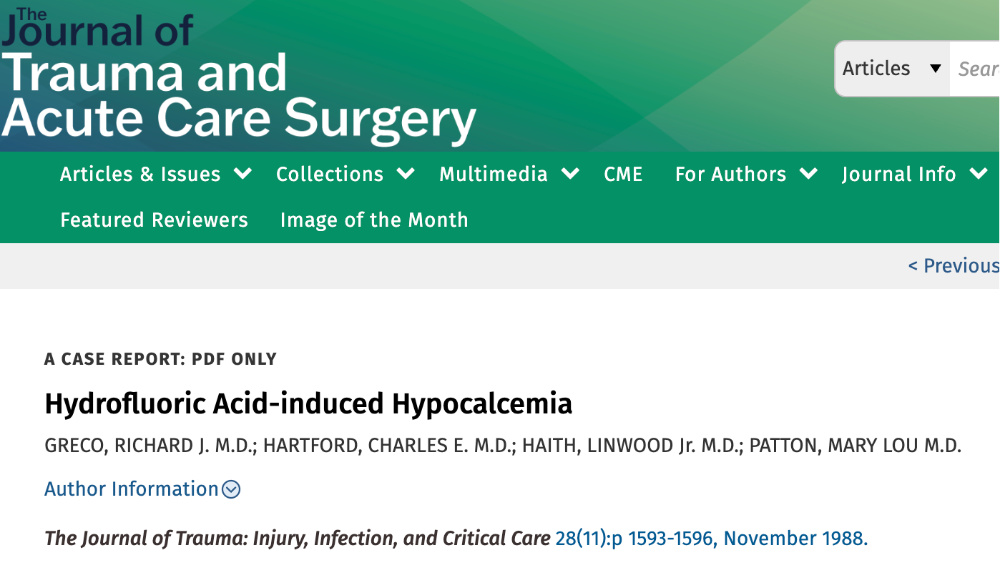The height and width of the screenshot is (570, 1000).
Task: Click the Journal of Trauma logo
Action: pos(238,75)
